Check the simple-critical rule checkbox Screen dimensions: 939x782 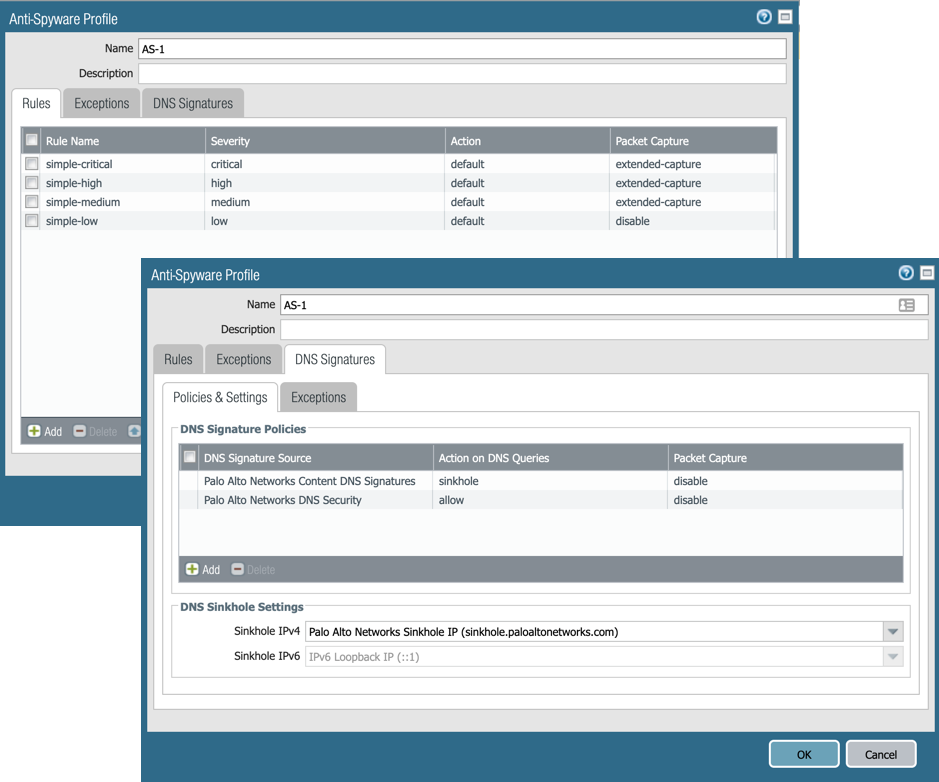[32, 164]
